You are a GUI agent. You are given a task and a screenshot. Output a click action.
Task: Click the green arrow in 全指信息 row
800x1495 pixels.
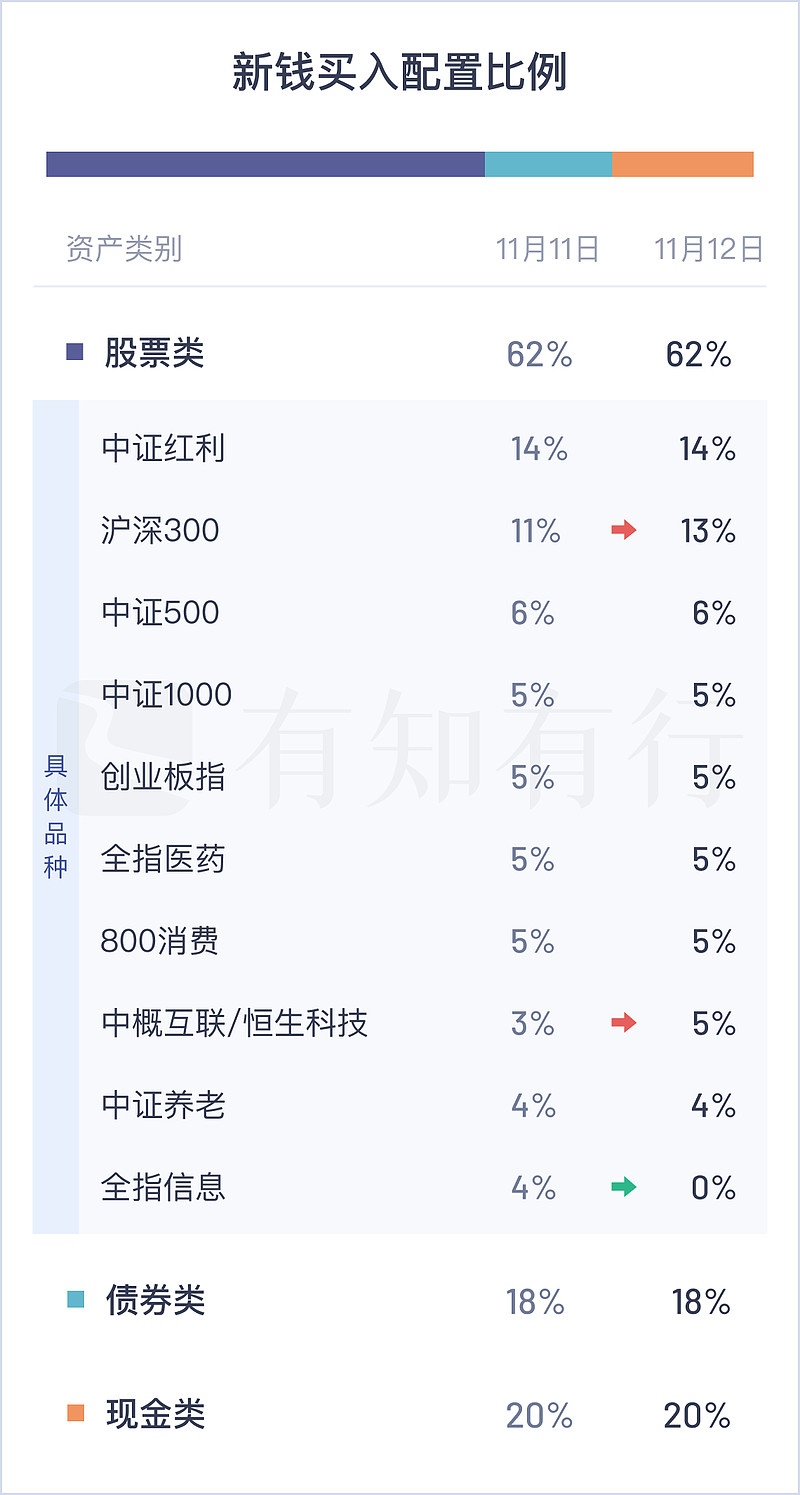click(x=624, y=1187)
